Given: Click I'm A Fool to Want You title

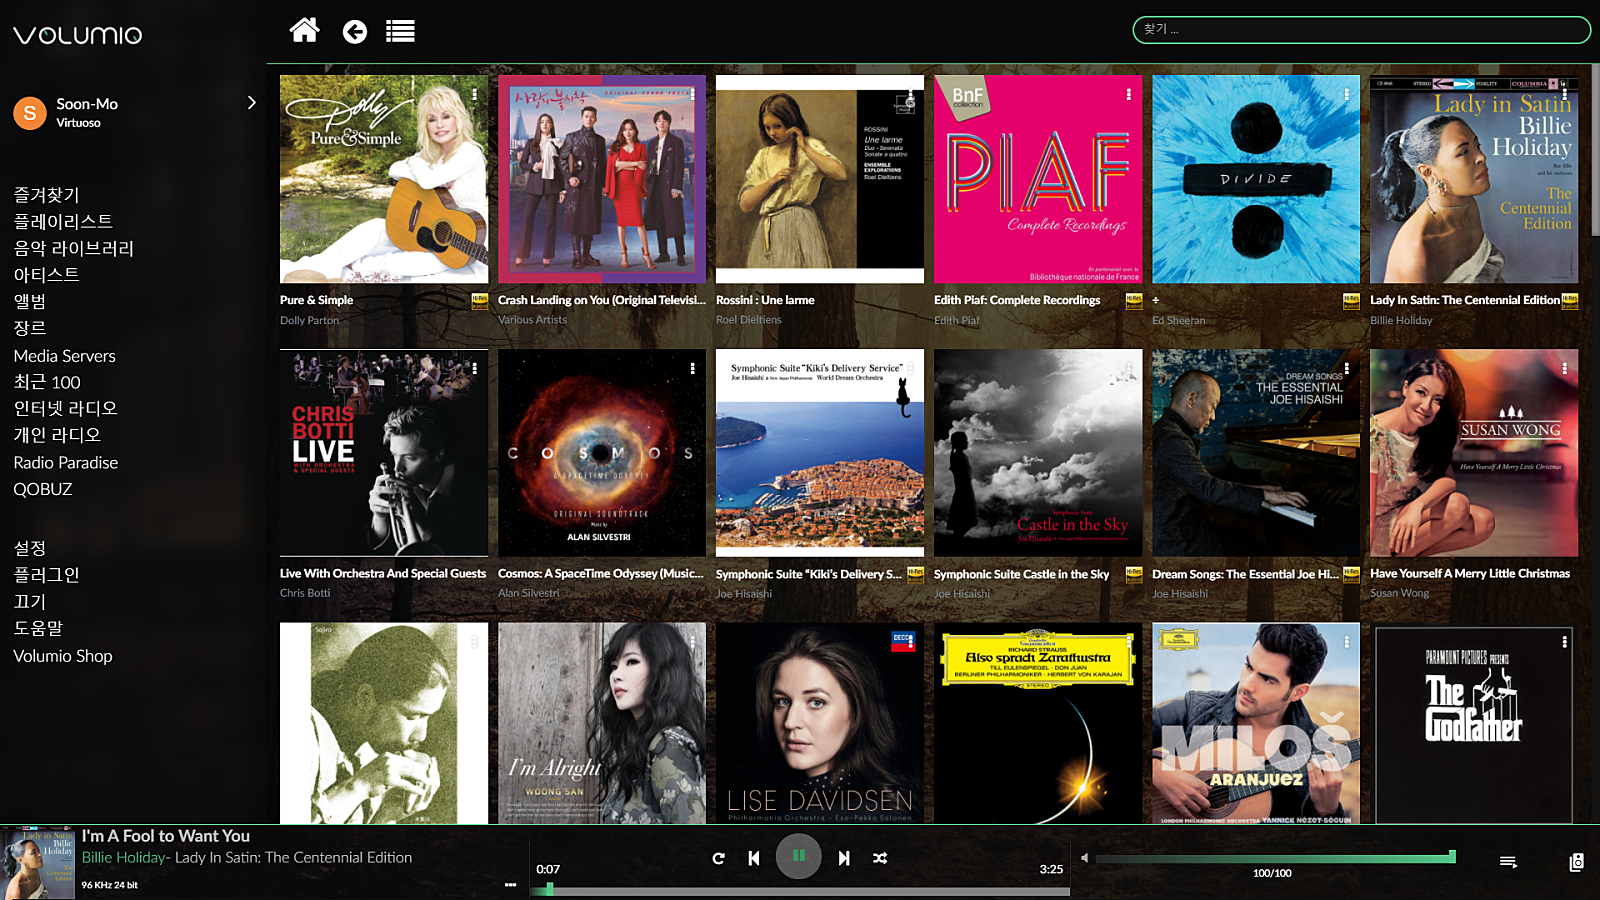Looking at the screenshot, I should [x=166, y=836].
